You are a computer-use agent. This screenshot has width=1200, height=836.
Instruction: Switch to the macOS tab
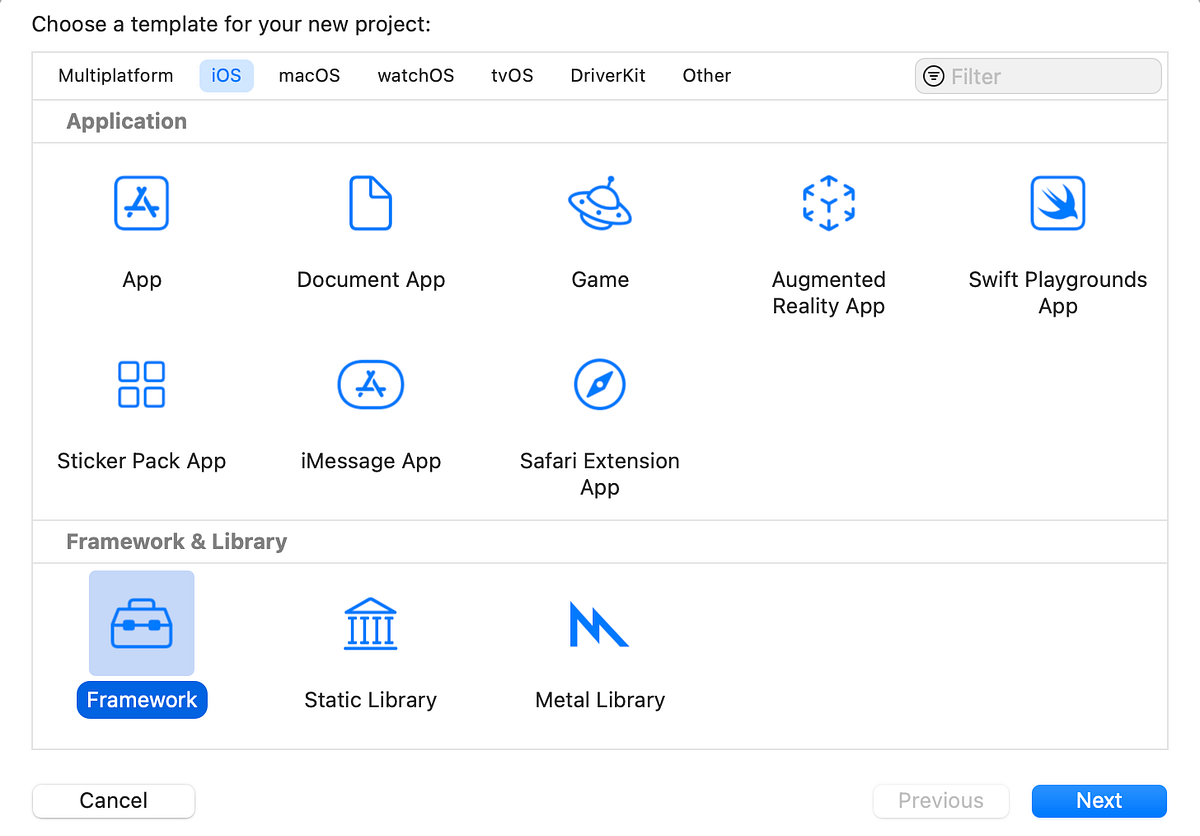(309, 75)
